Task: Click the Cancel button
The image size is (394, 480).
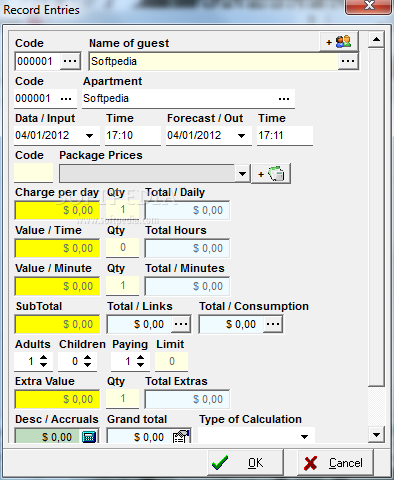Action: pos(335,463)
